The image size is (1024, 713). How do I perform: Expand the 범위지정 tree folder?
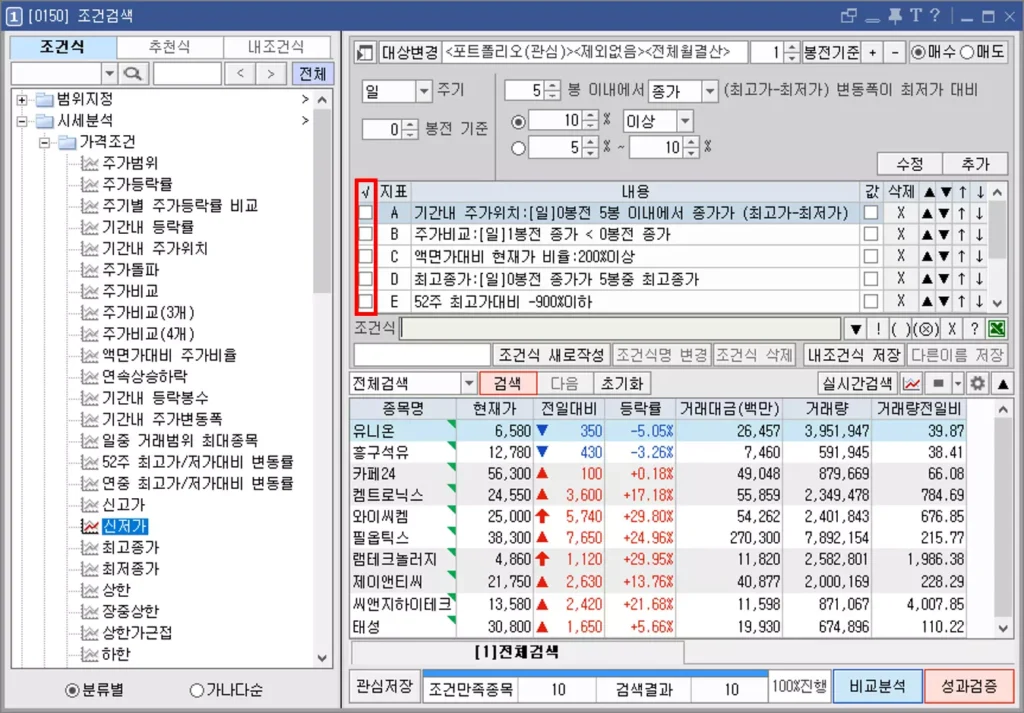click(22, 100)
